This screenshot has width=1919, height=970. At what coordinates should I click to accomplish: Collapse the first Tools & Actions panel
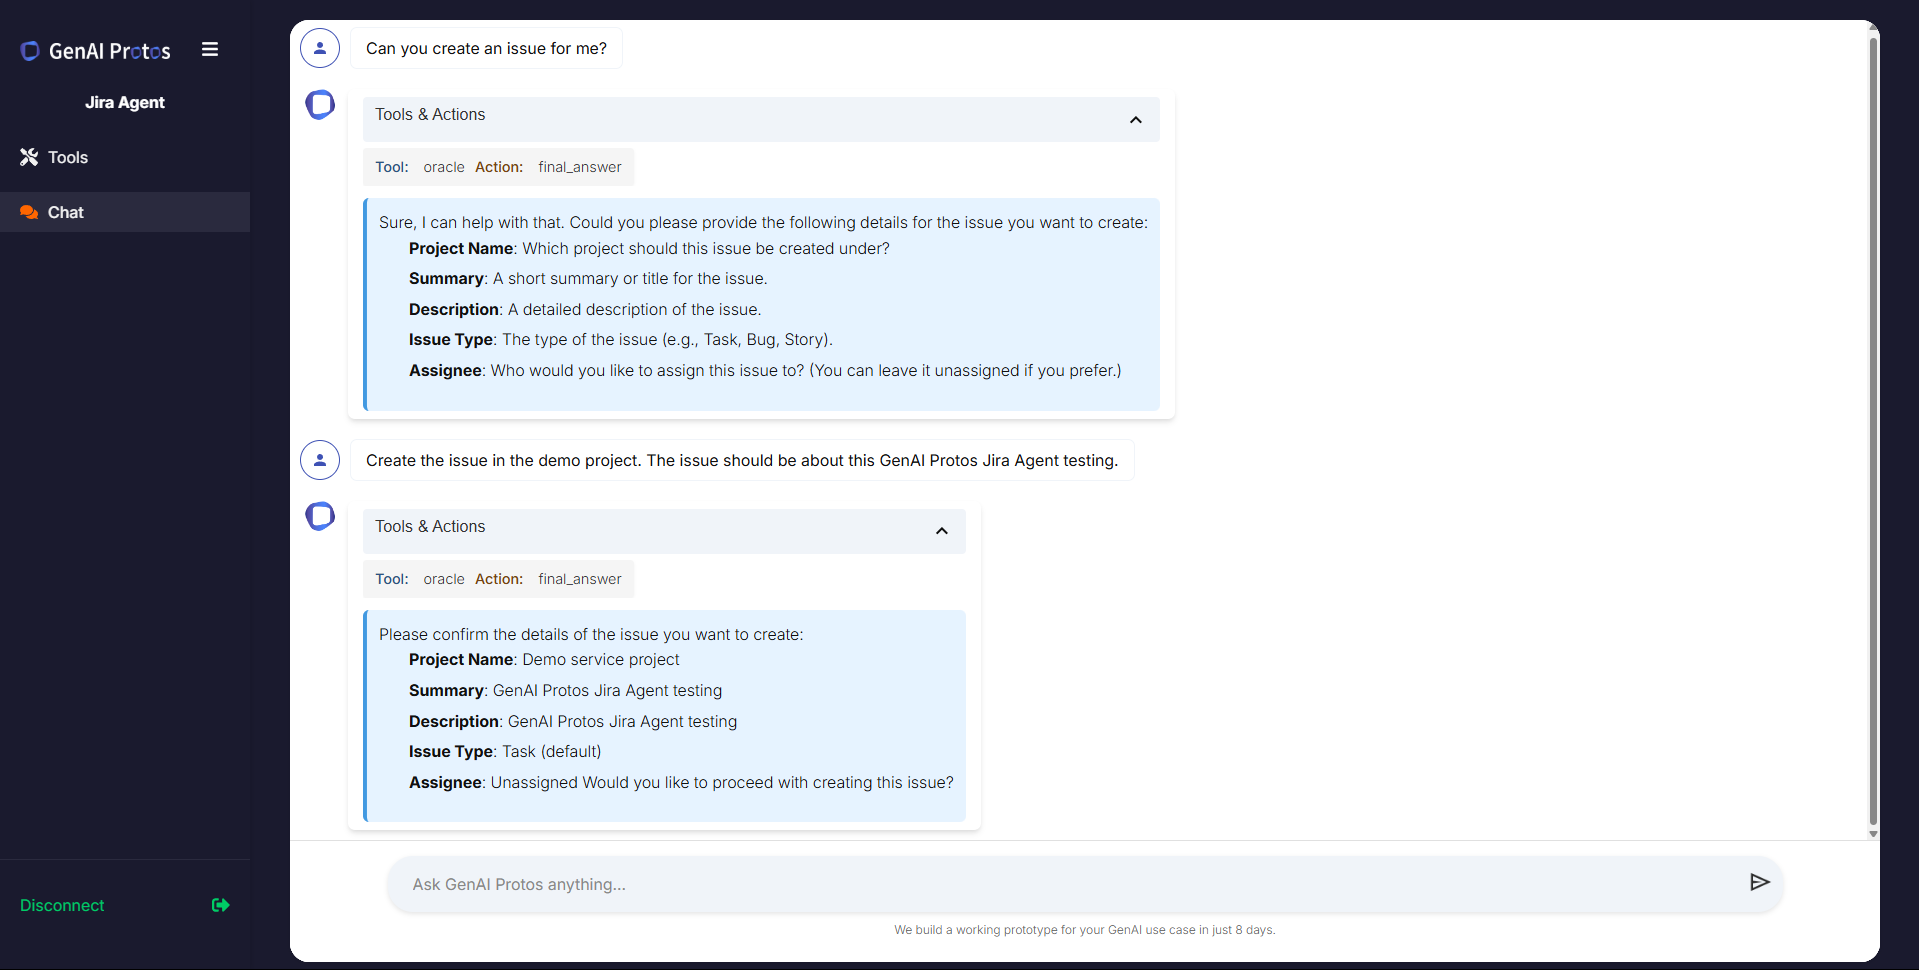(1136, 120)
